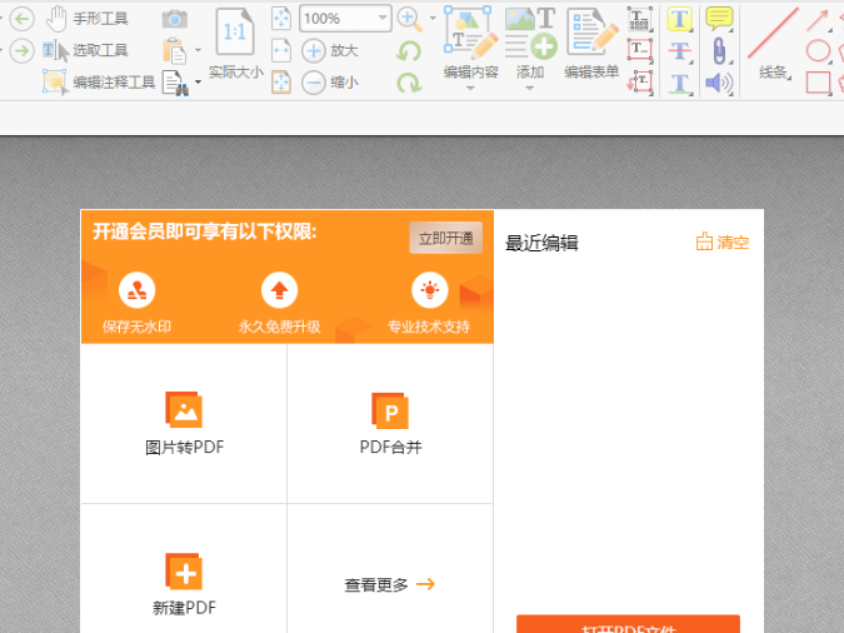Rotate view counterclockwise with green arrow
The height and width of the screenshot is (633, 844).
coord(409,51)
